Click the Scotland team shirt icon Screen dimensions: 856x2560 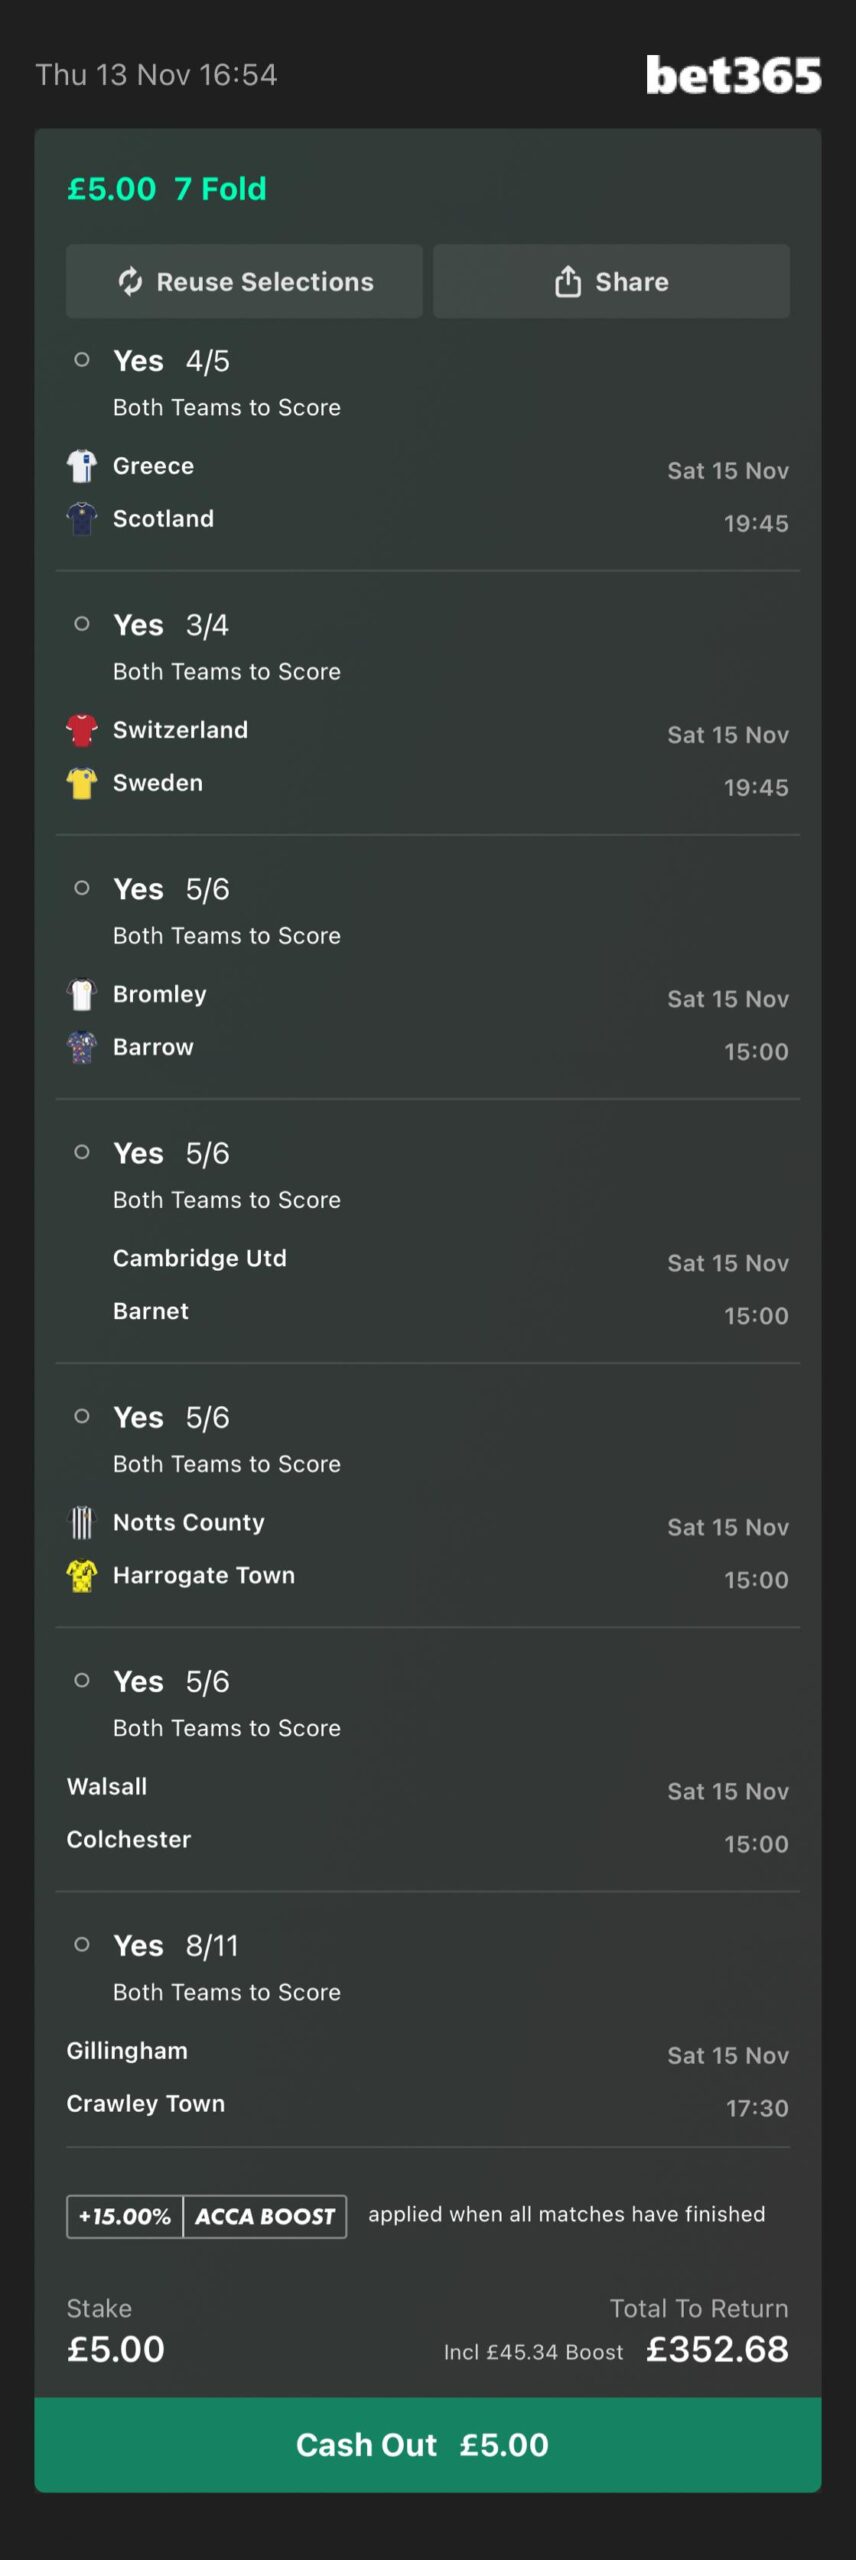[x=82, y=519]
